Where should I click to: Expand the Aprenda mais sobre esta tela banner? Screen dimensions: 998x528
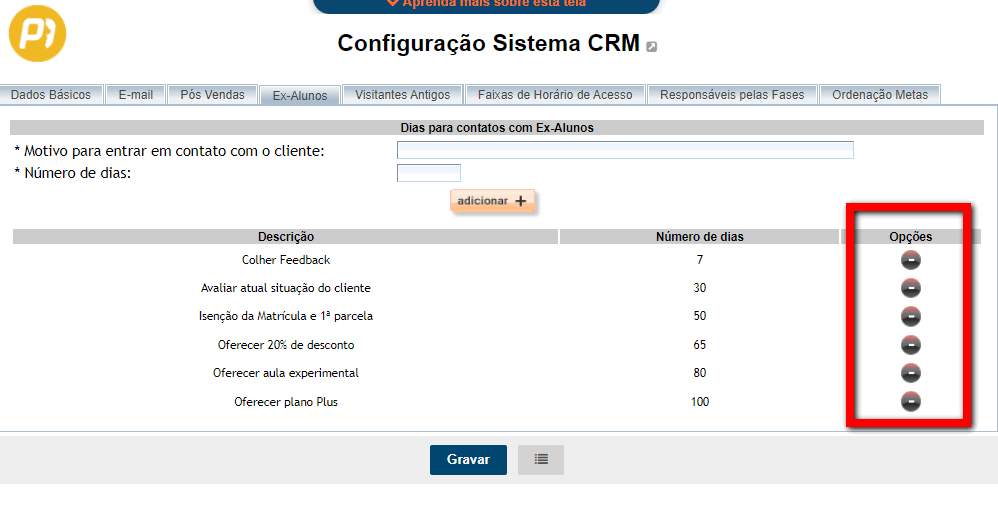[486, 4]
